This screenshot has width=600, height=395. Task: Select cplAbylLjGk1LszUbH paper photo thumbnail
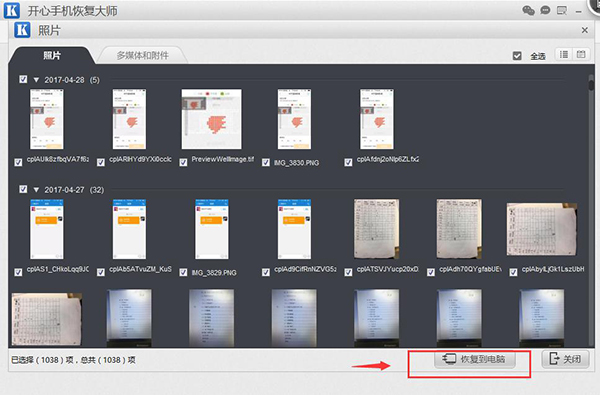point(542,229)
